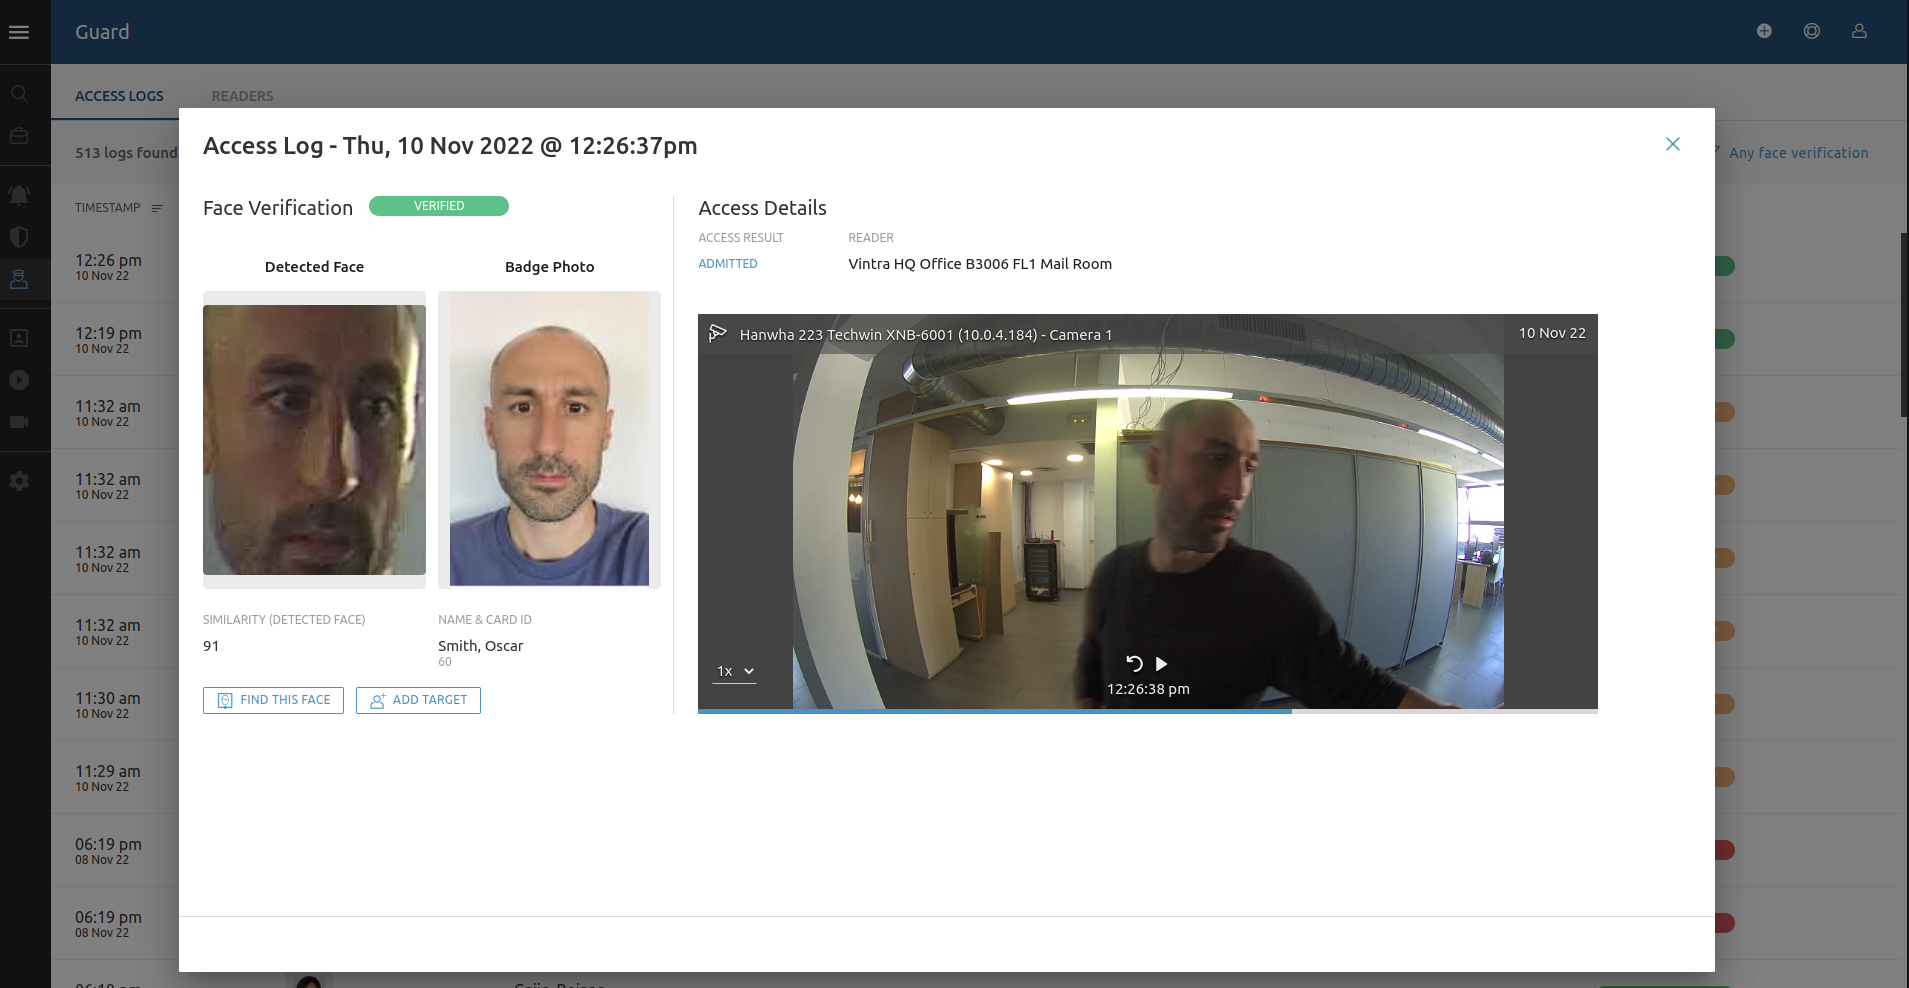Click the video progress bar
This screenshot has height=988, width=1909.
click(x=1147, y=711)
